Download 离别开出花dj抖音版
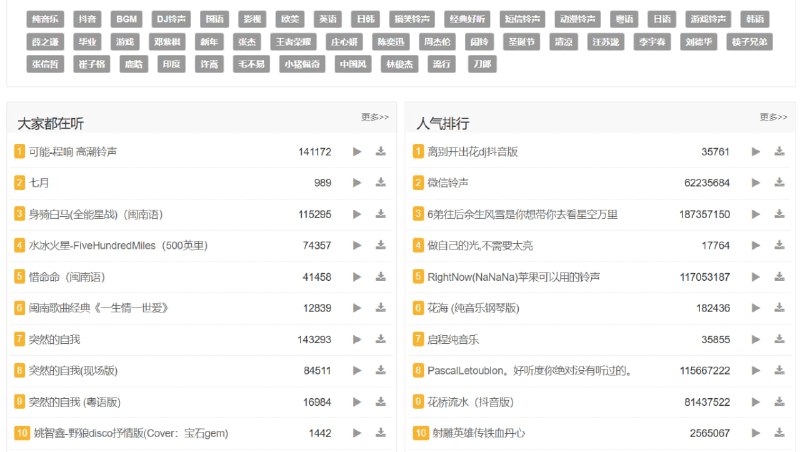 tap(779, 152)
